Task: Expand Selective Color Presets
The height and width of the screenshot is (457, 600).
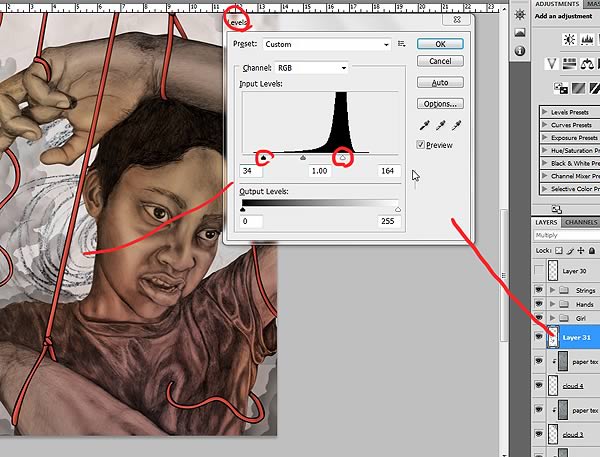Action: pyautogui.click(x=545, y=189)
